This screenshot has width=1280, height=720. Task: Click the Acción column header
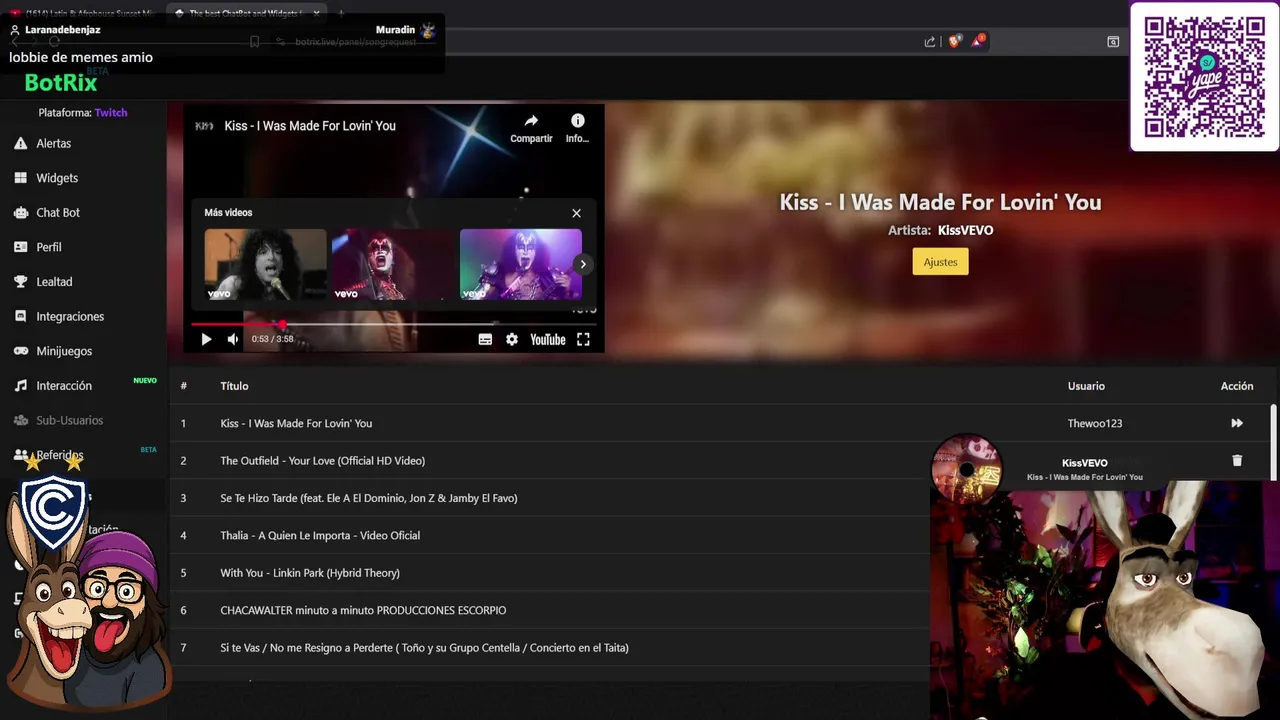pyautogui.click(x=1237, y=386)
